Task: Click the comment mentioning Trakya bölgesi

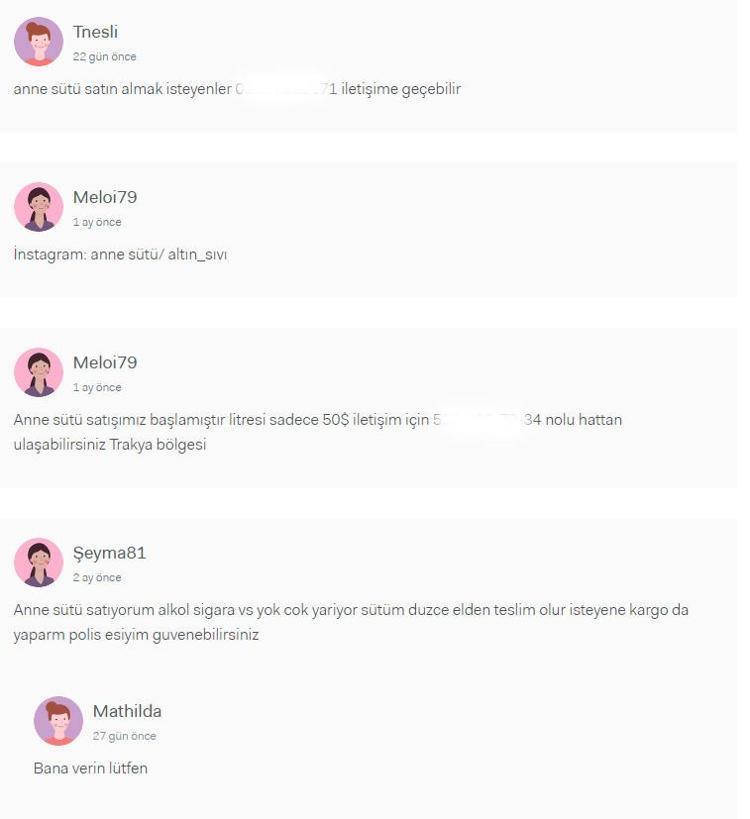Action: point(318,432)
